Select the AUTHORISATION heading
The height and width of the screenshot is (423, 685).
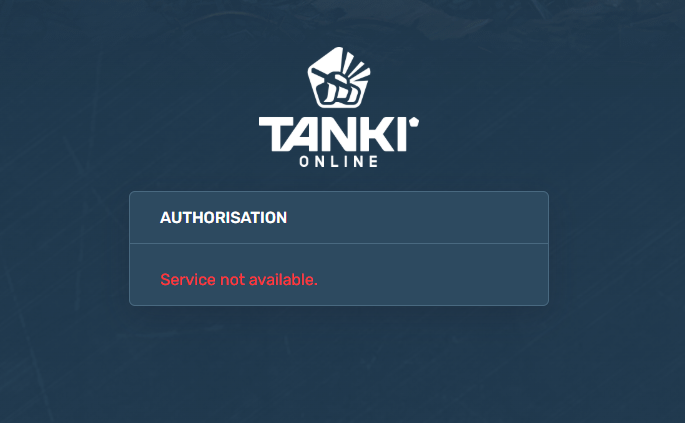[x=223, y=218]
